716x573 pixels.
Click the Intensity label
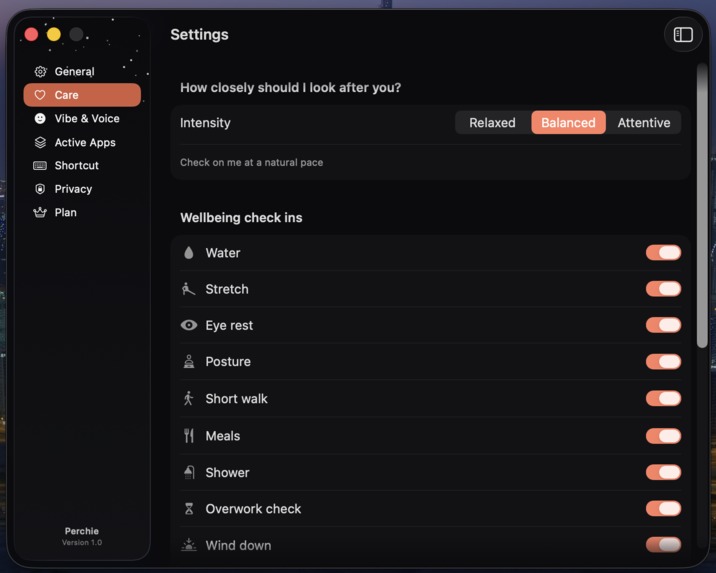coord(205,123)
